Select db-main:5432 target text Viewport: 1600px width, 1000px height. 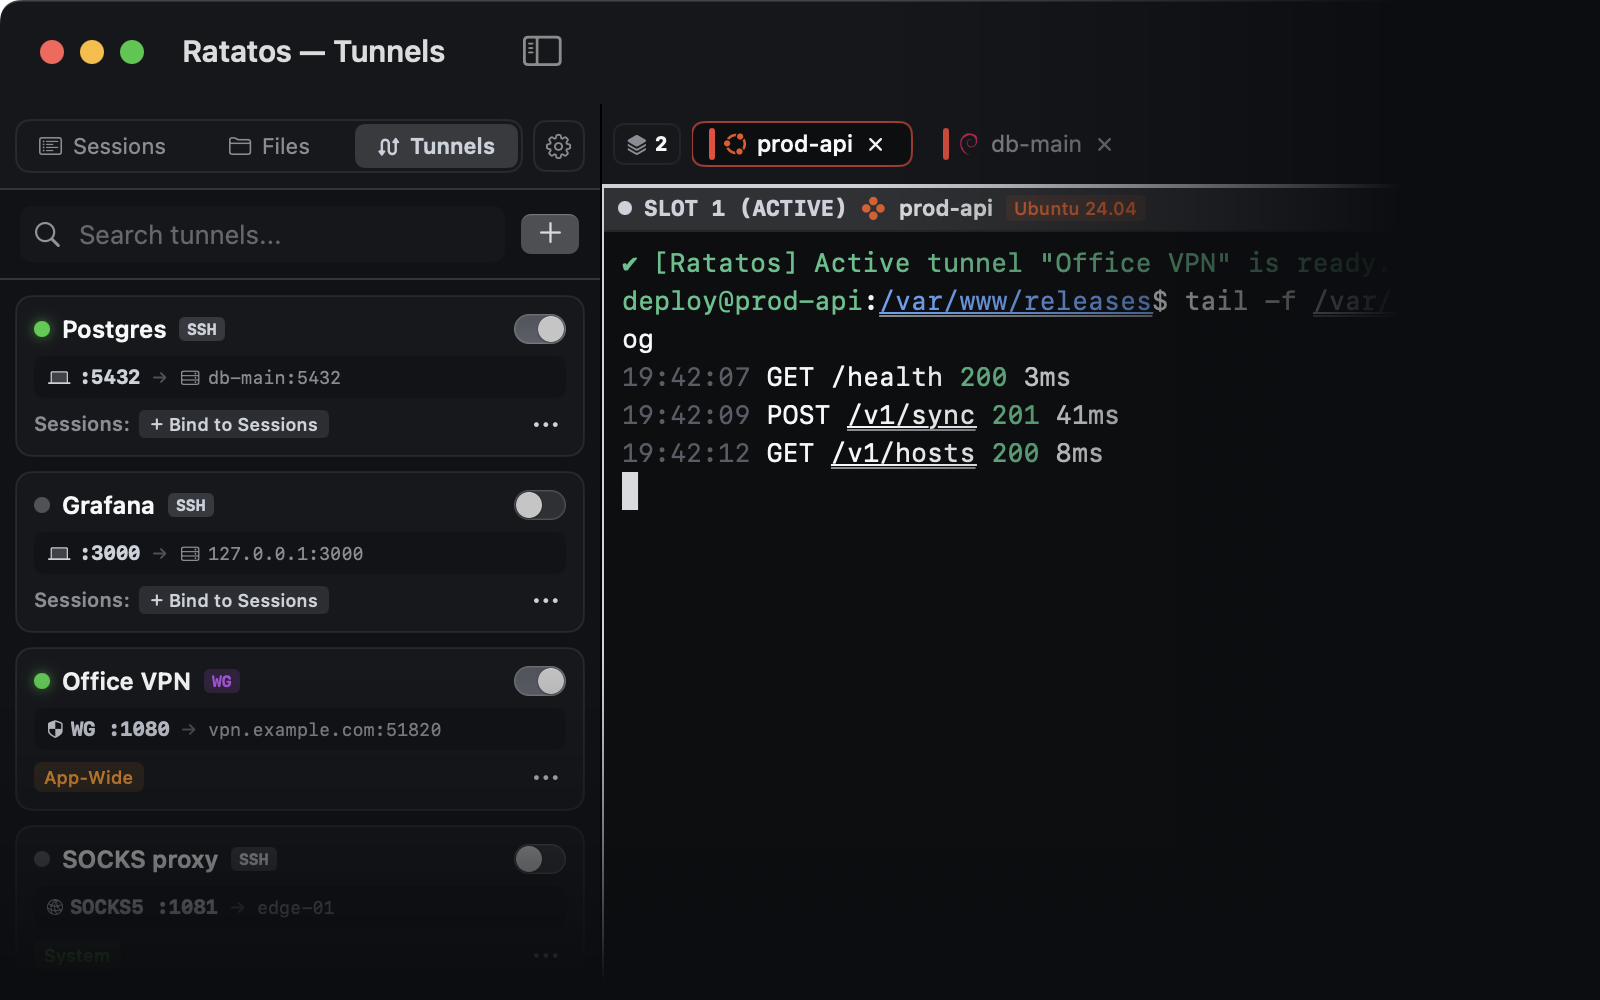[274, 378]
